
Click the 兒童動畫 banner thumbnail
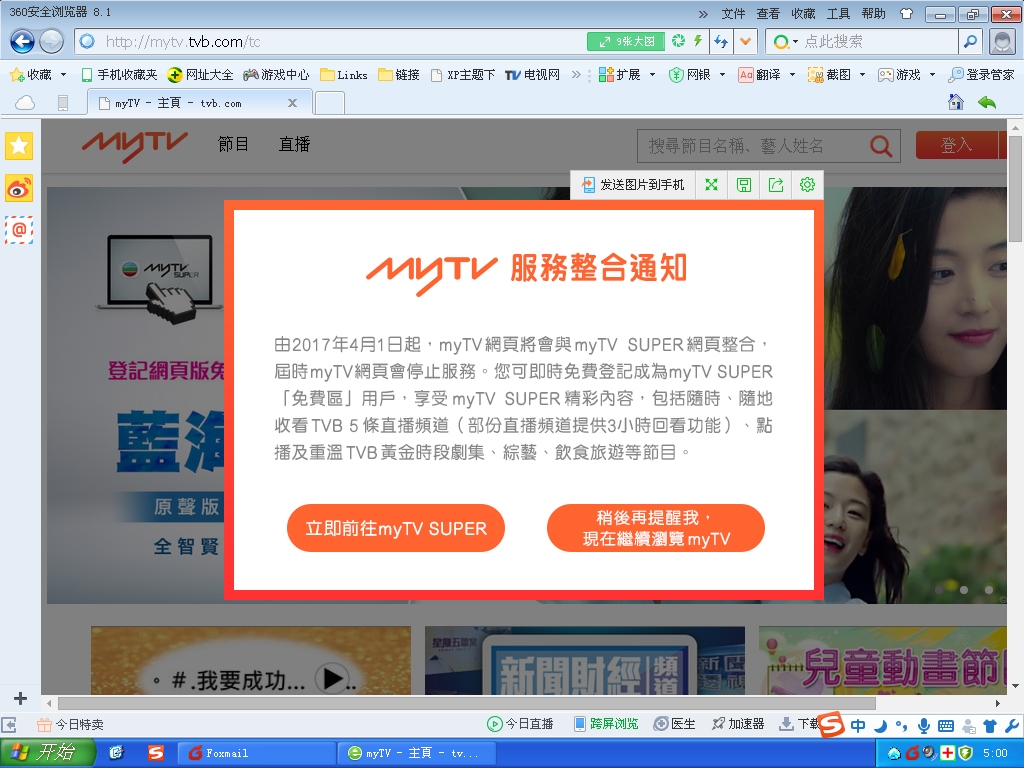pos(882,660)
